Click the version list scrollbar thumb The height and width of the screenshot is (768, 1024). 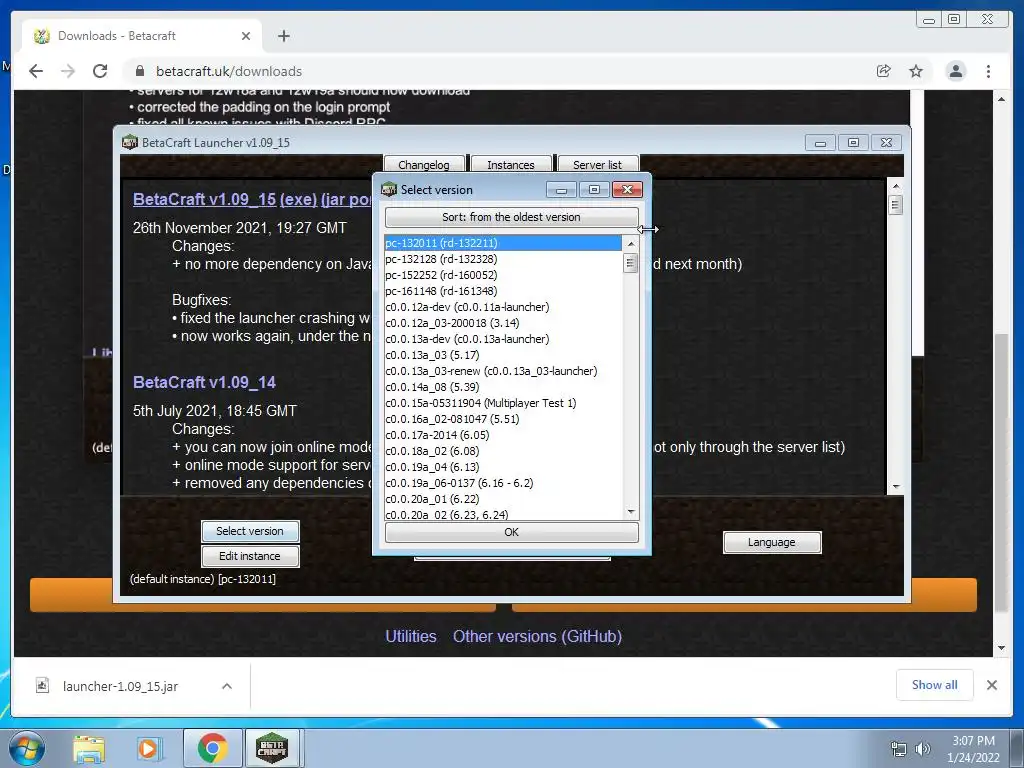pos(630,263)
